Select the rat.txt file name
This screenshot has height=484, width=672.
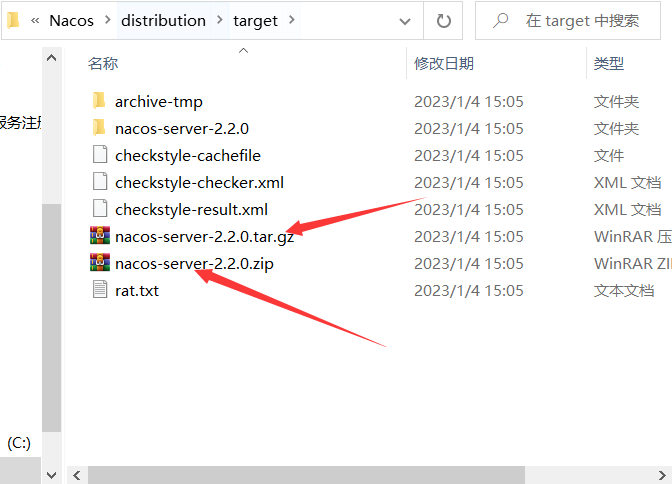(137, 291)
